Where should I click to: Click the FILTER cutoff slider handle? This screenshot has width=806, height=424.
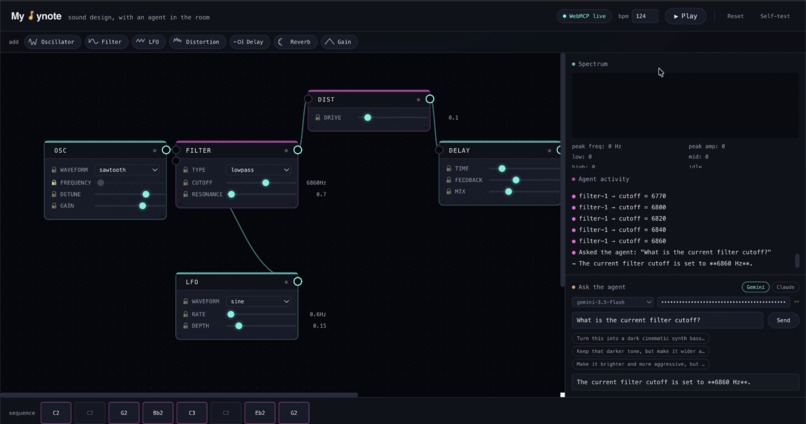click(266, 182)
